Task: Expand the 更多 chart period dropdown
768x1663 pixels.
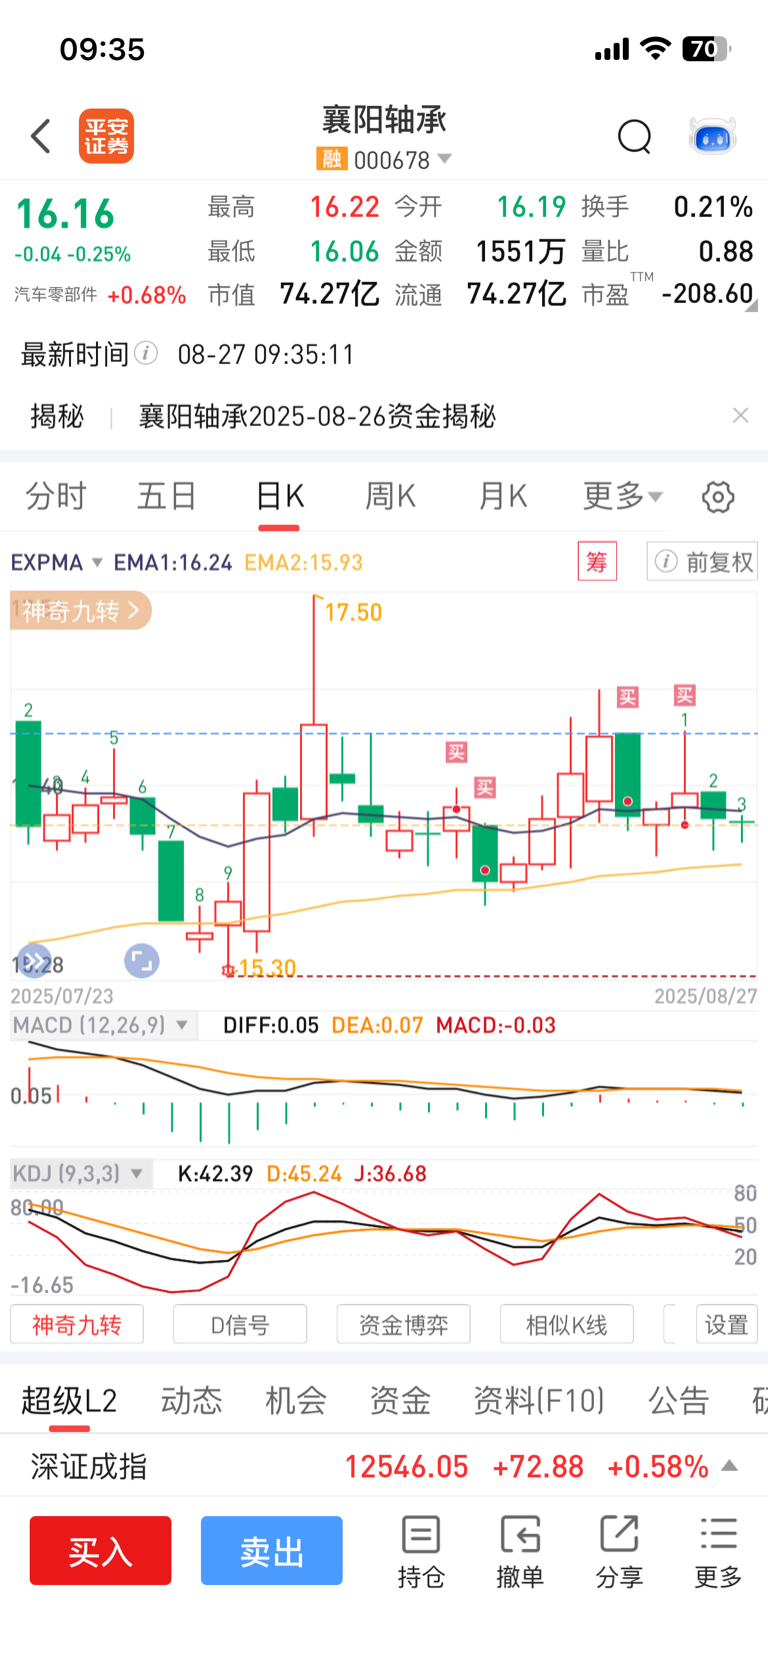Action: (x=622, y=496)
